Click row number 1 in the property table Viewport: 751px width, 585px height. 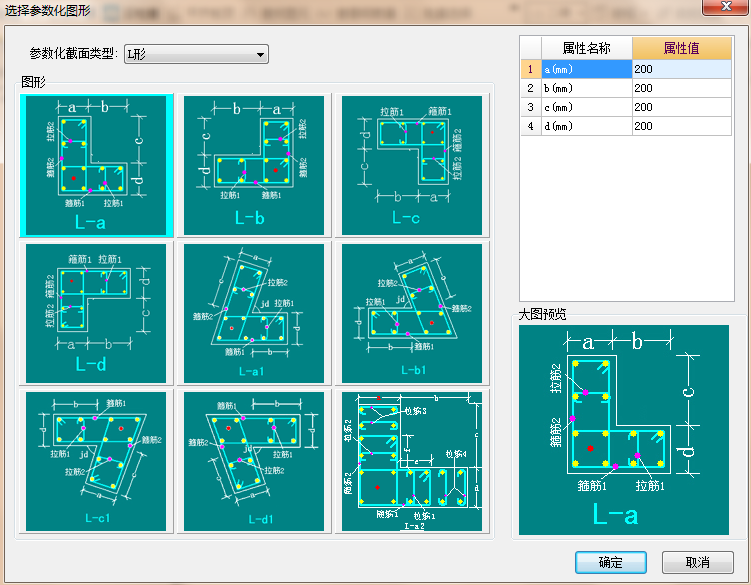point(531,69)
